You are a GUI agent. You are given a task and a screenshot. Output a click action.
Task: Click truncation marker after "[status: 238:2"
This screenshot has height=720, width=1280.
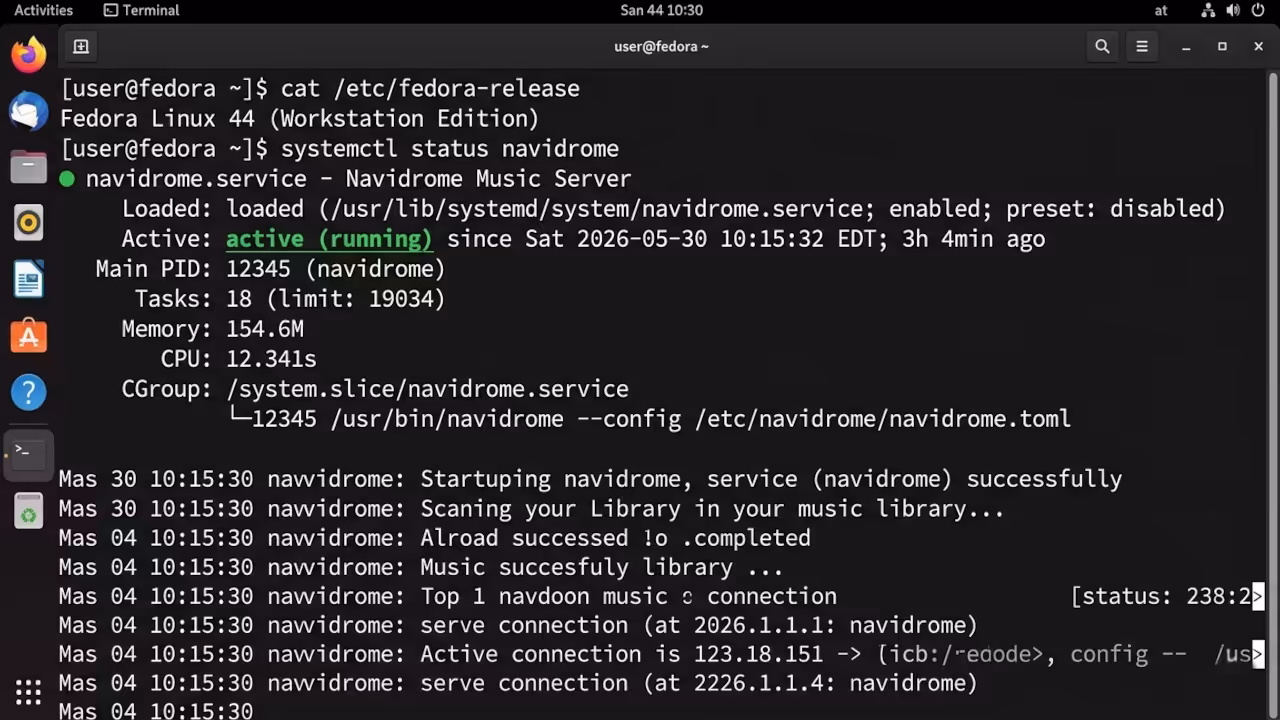1258,597
